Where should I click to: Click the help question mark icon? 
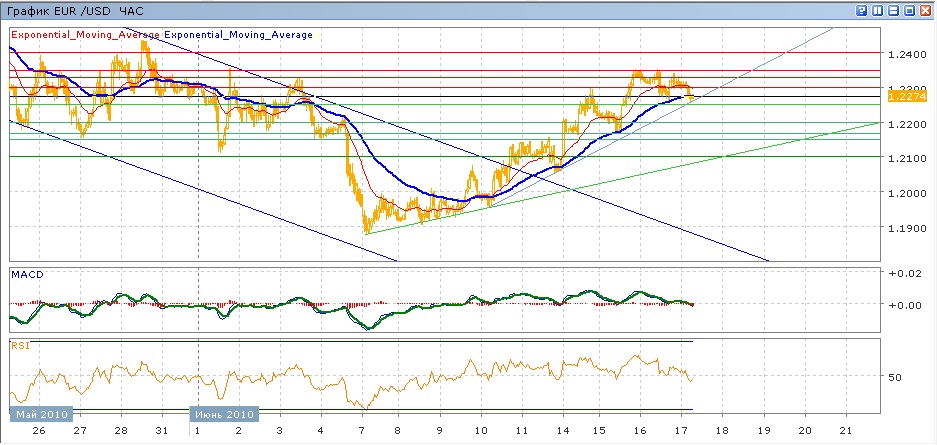[x=862, y=10]
